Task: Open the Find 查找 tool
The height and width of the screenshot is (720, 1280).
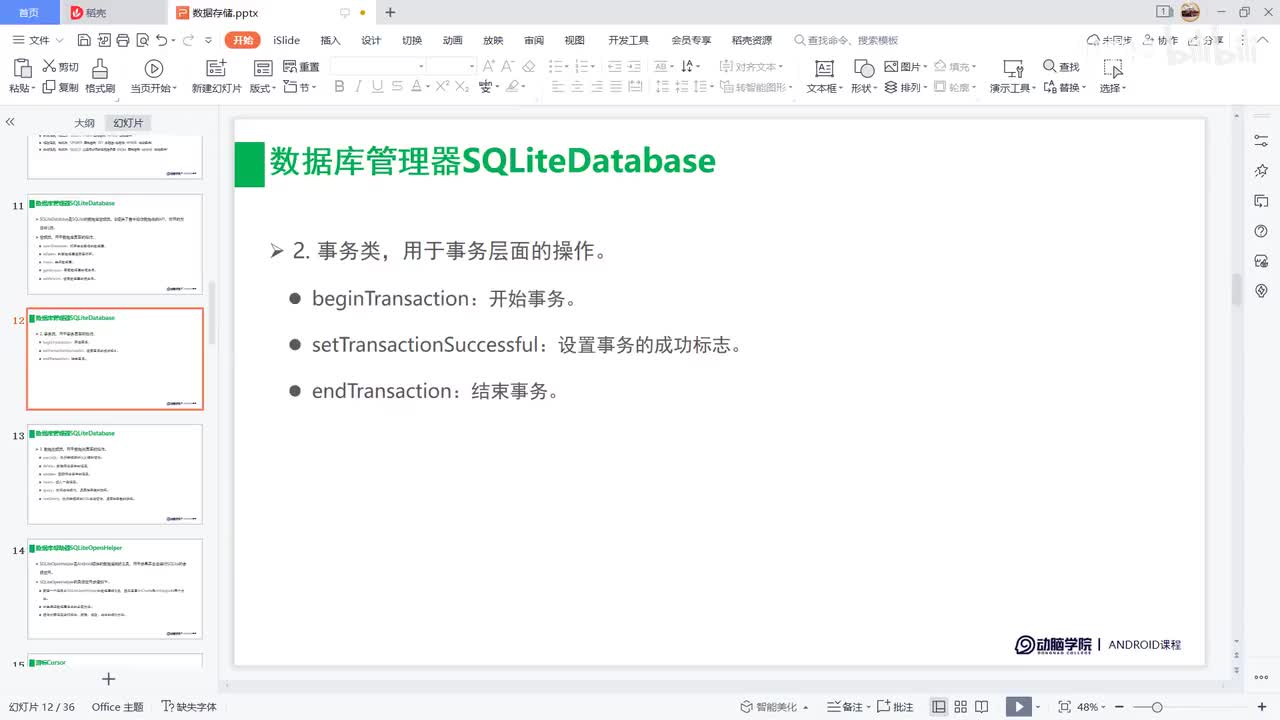Action: [1061, 67]
